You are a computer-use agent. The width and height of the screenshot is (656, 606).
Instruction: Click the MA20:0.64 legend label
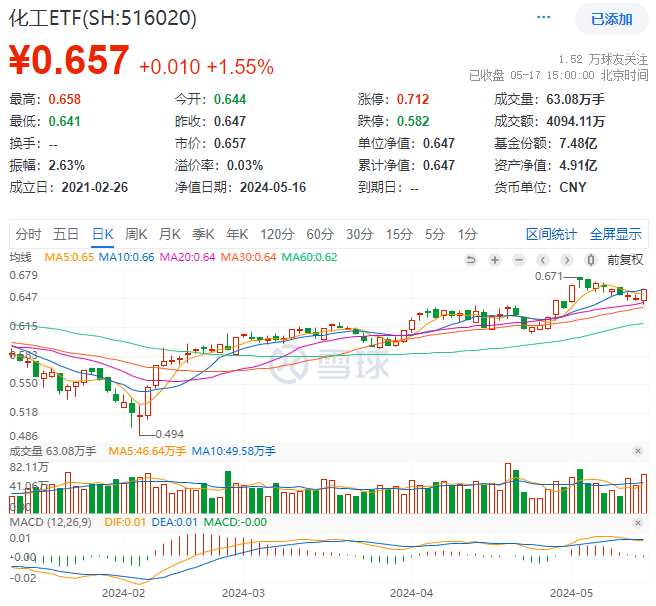[x=187, y=257]
